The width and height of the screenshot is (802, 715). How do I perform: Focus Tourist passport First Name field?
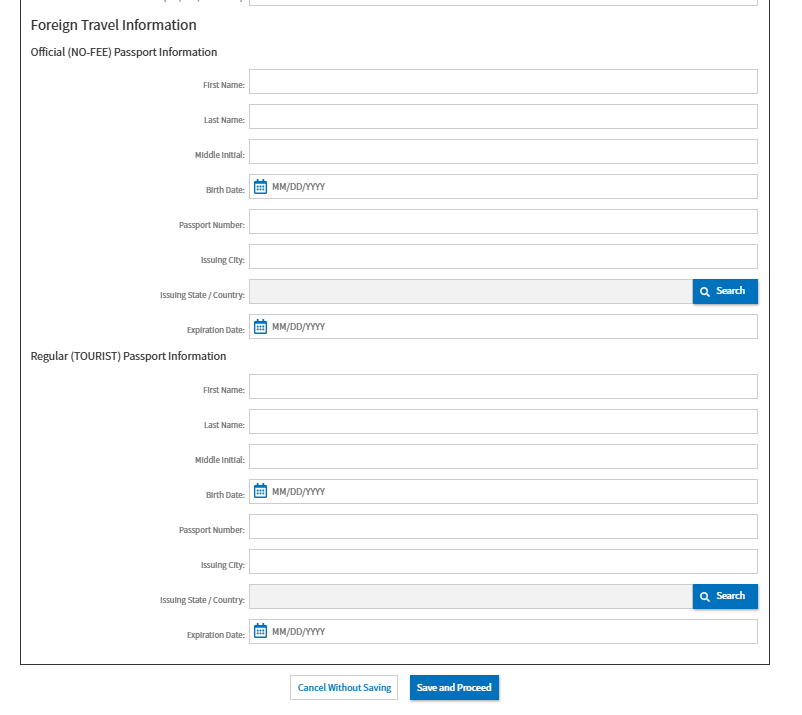pyautogui.click(x=503, y=387)
